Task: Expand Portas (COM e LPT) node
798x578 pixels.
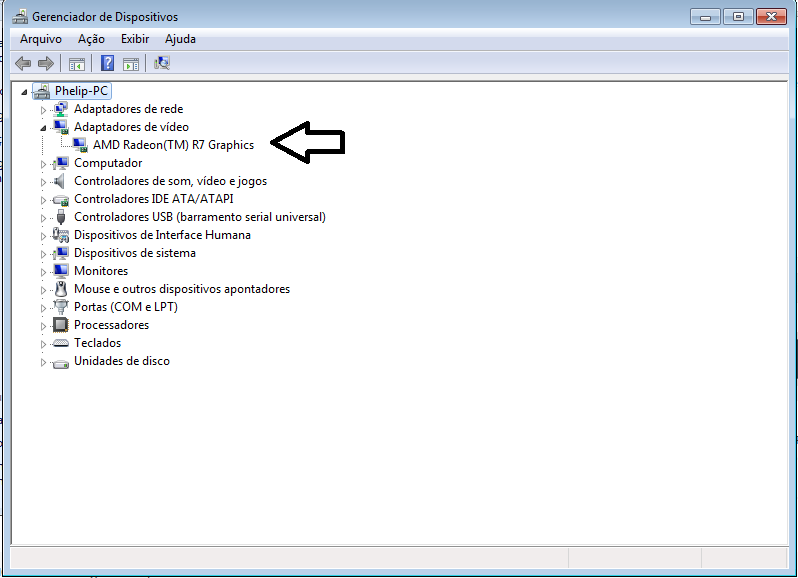Action: [43, 308]
